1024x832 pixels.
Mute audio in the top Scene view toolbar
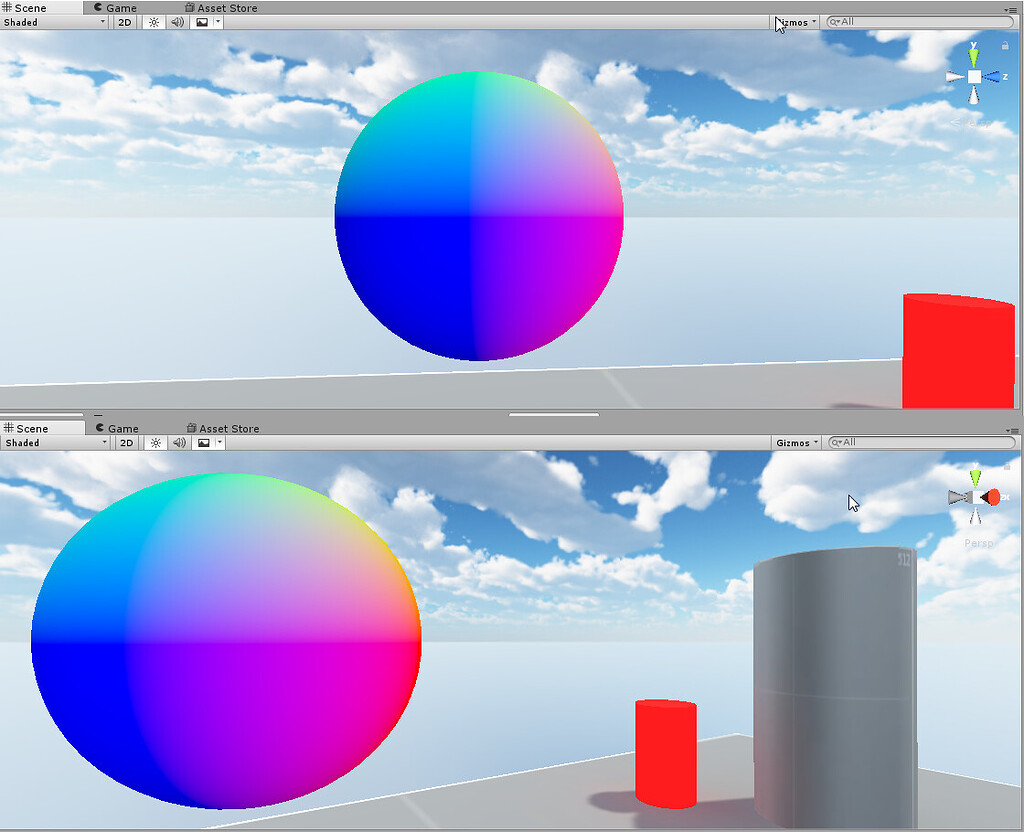(176, 22)
